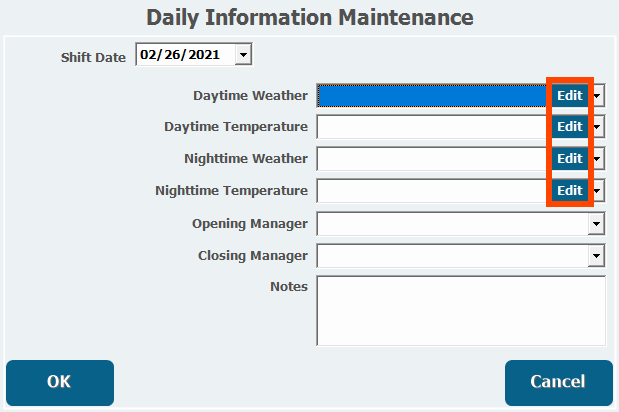This screenshot has height=412, width=619.
Task: Select the Shift Date 02/26/2021 text
Action: click(x=180, y=54)
